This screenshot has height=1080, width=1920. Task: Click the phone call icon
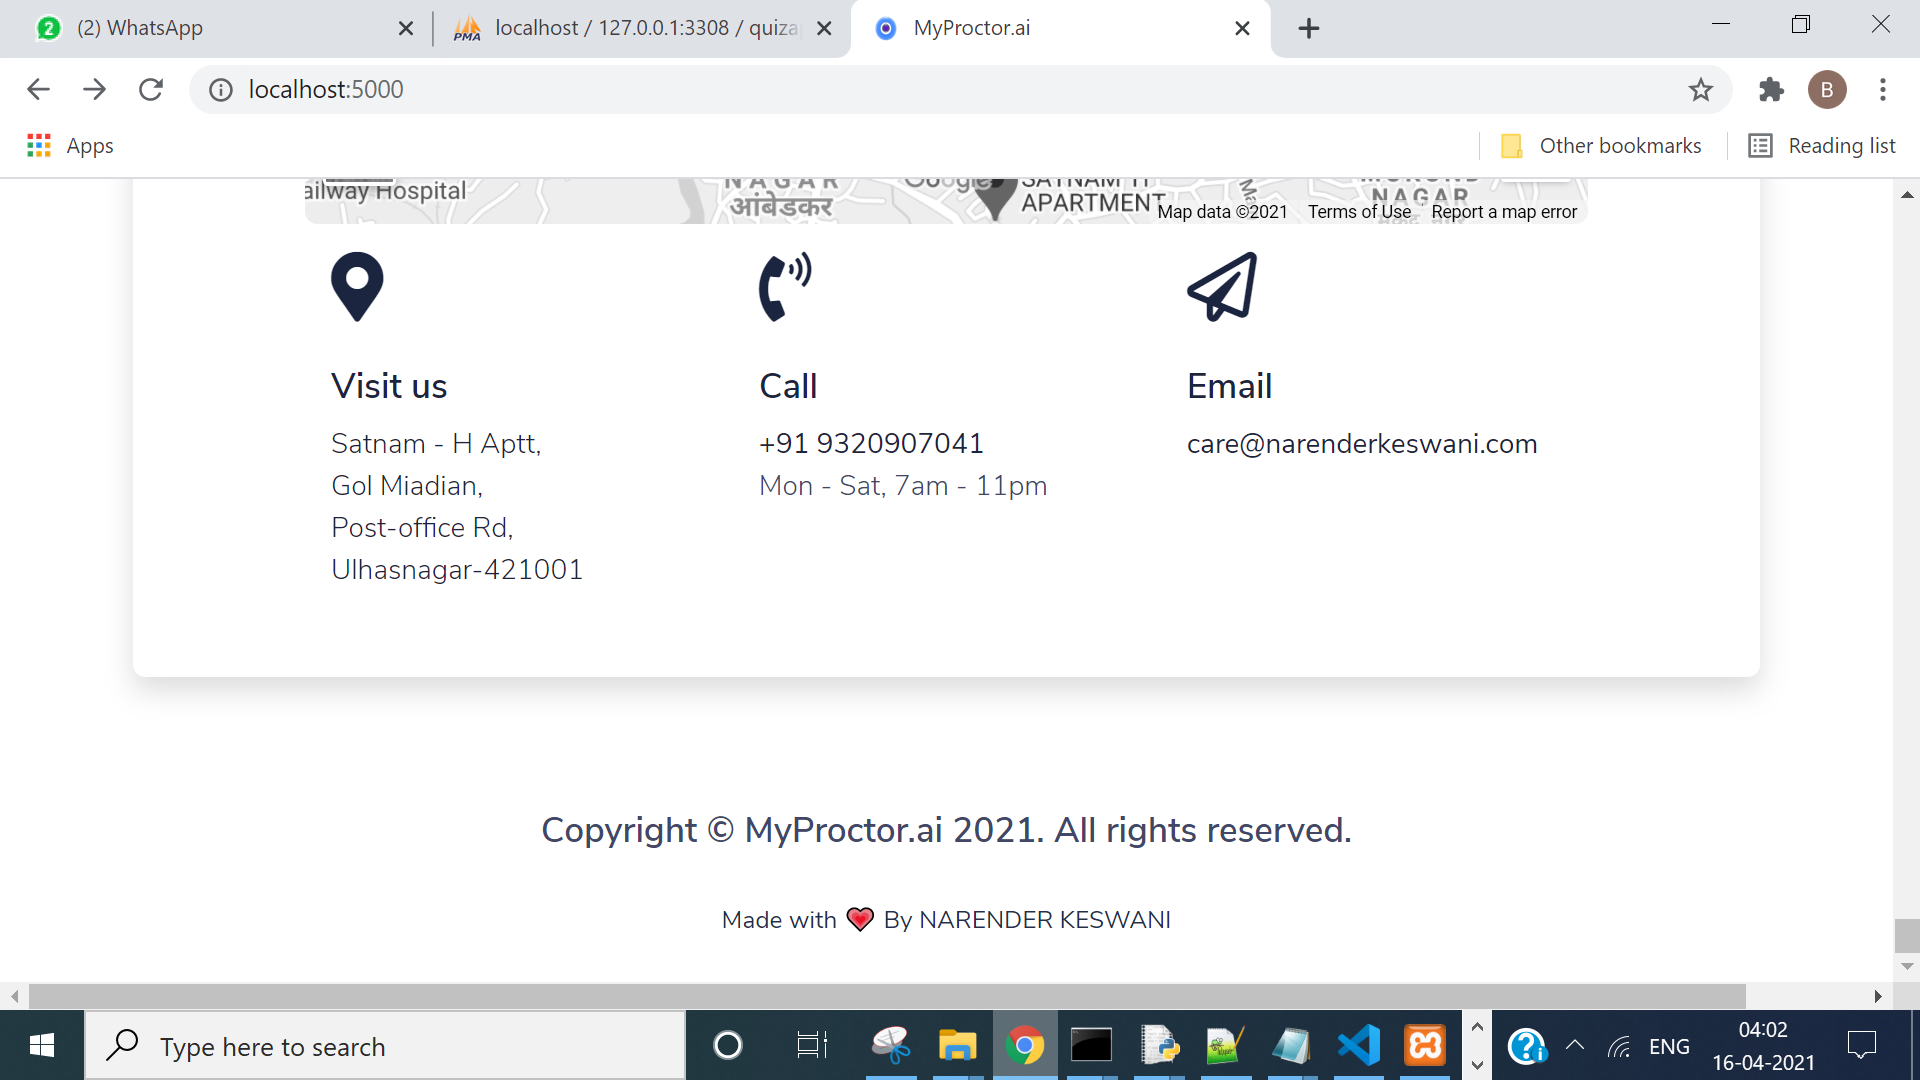point(785,286)
